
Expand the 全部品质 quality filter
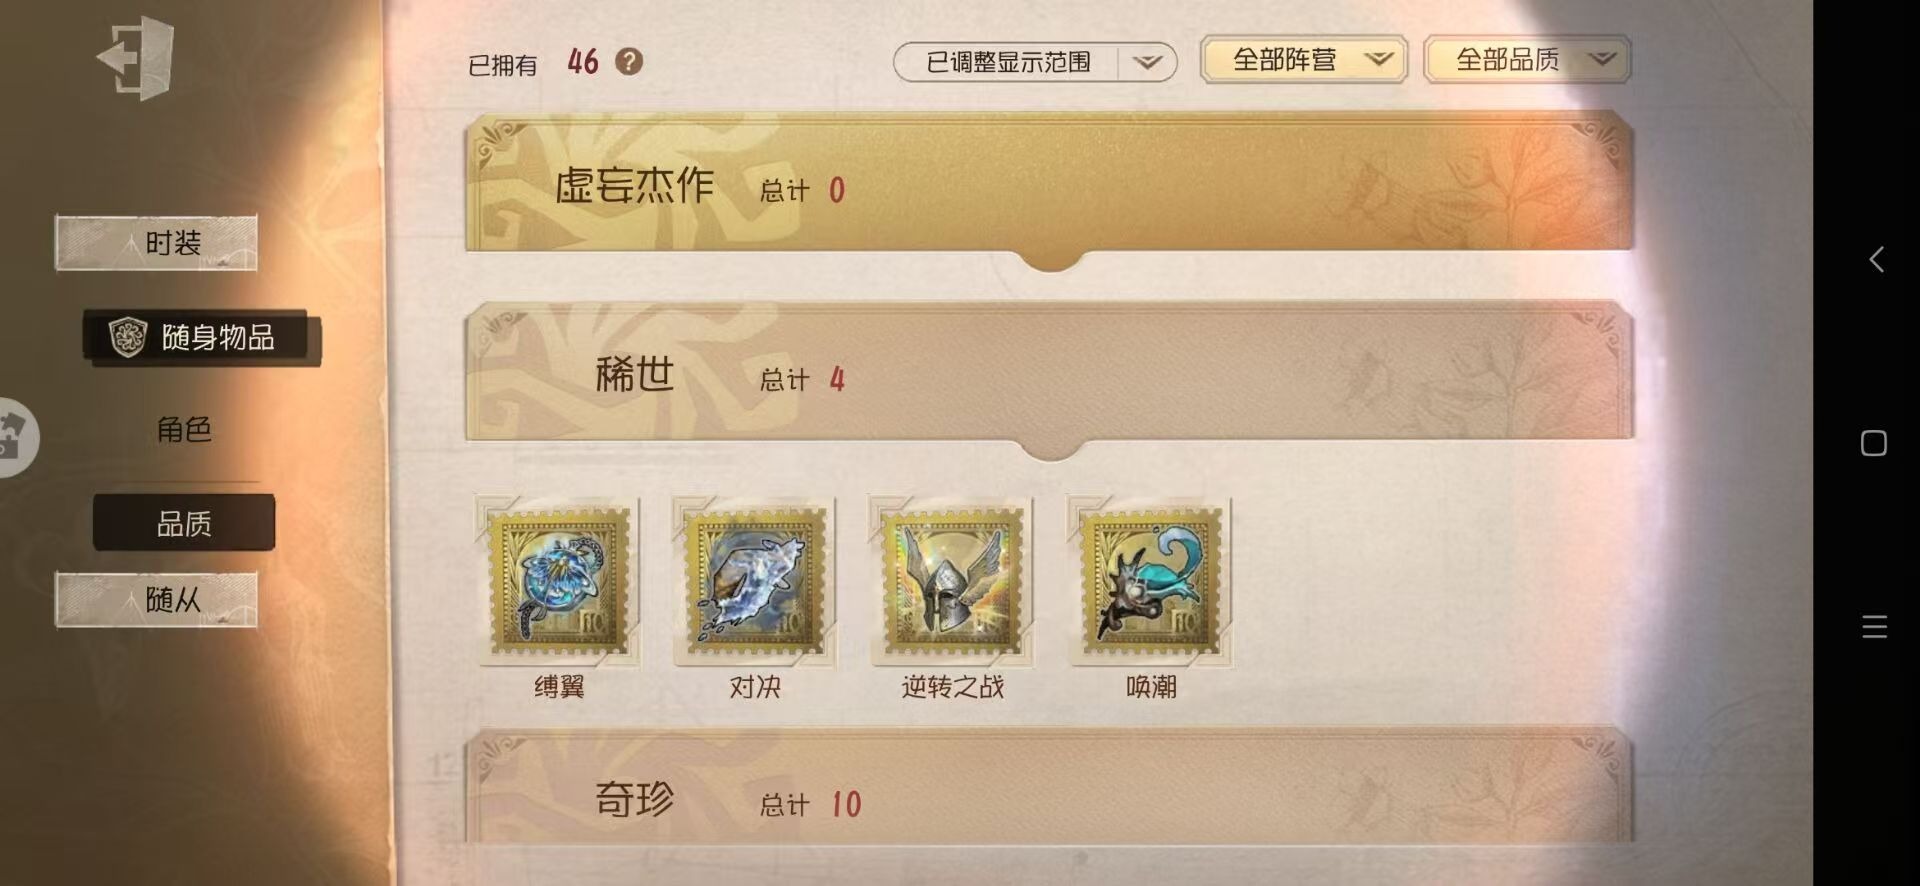click(1527, 60)
